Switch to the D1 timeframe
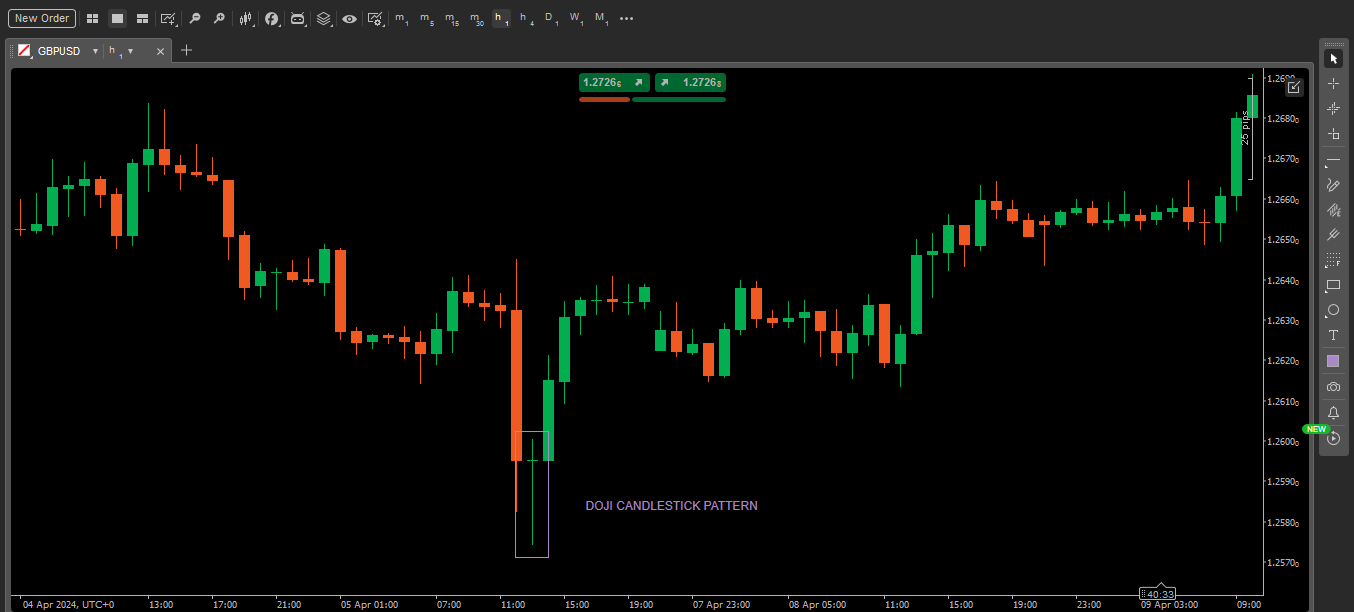1354x612 pixels. point(550,18)
